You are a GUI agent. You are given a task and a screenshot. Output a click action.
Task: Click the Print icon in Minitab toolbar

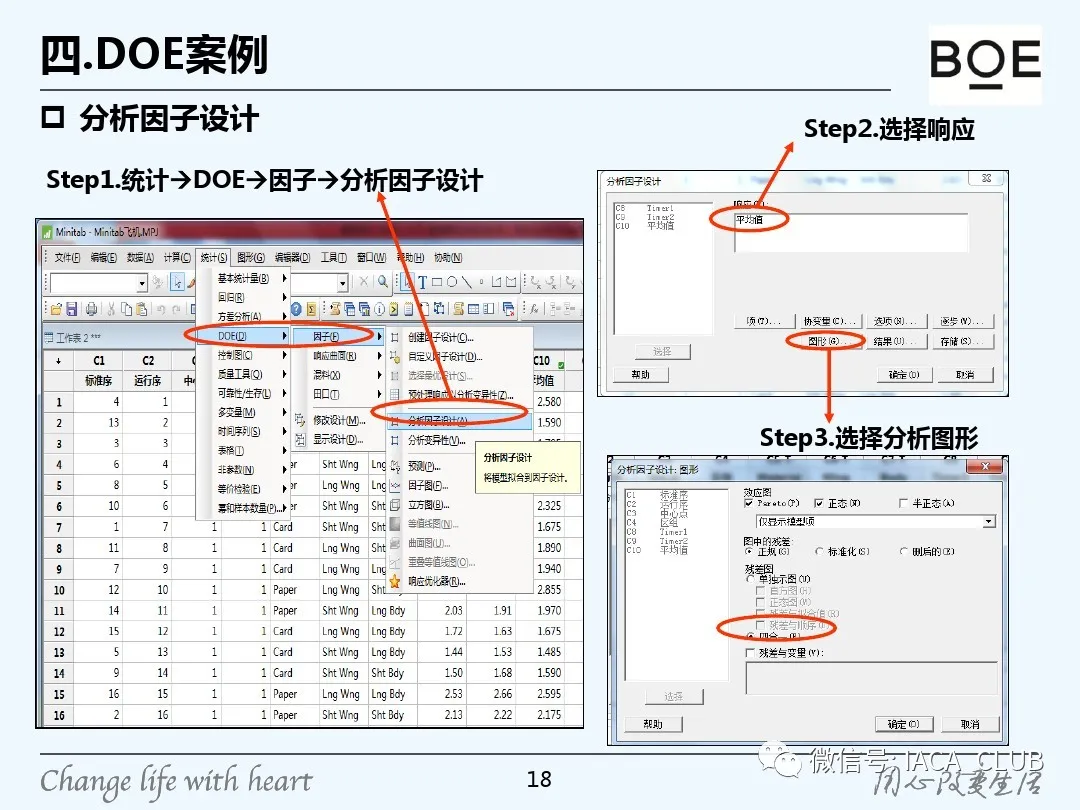click(x=91, y=309)
